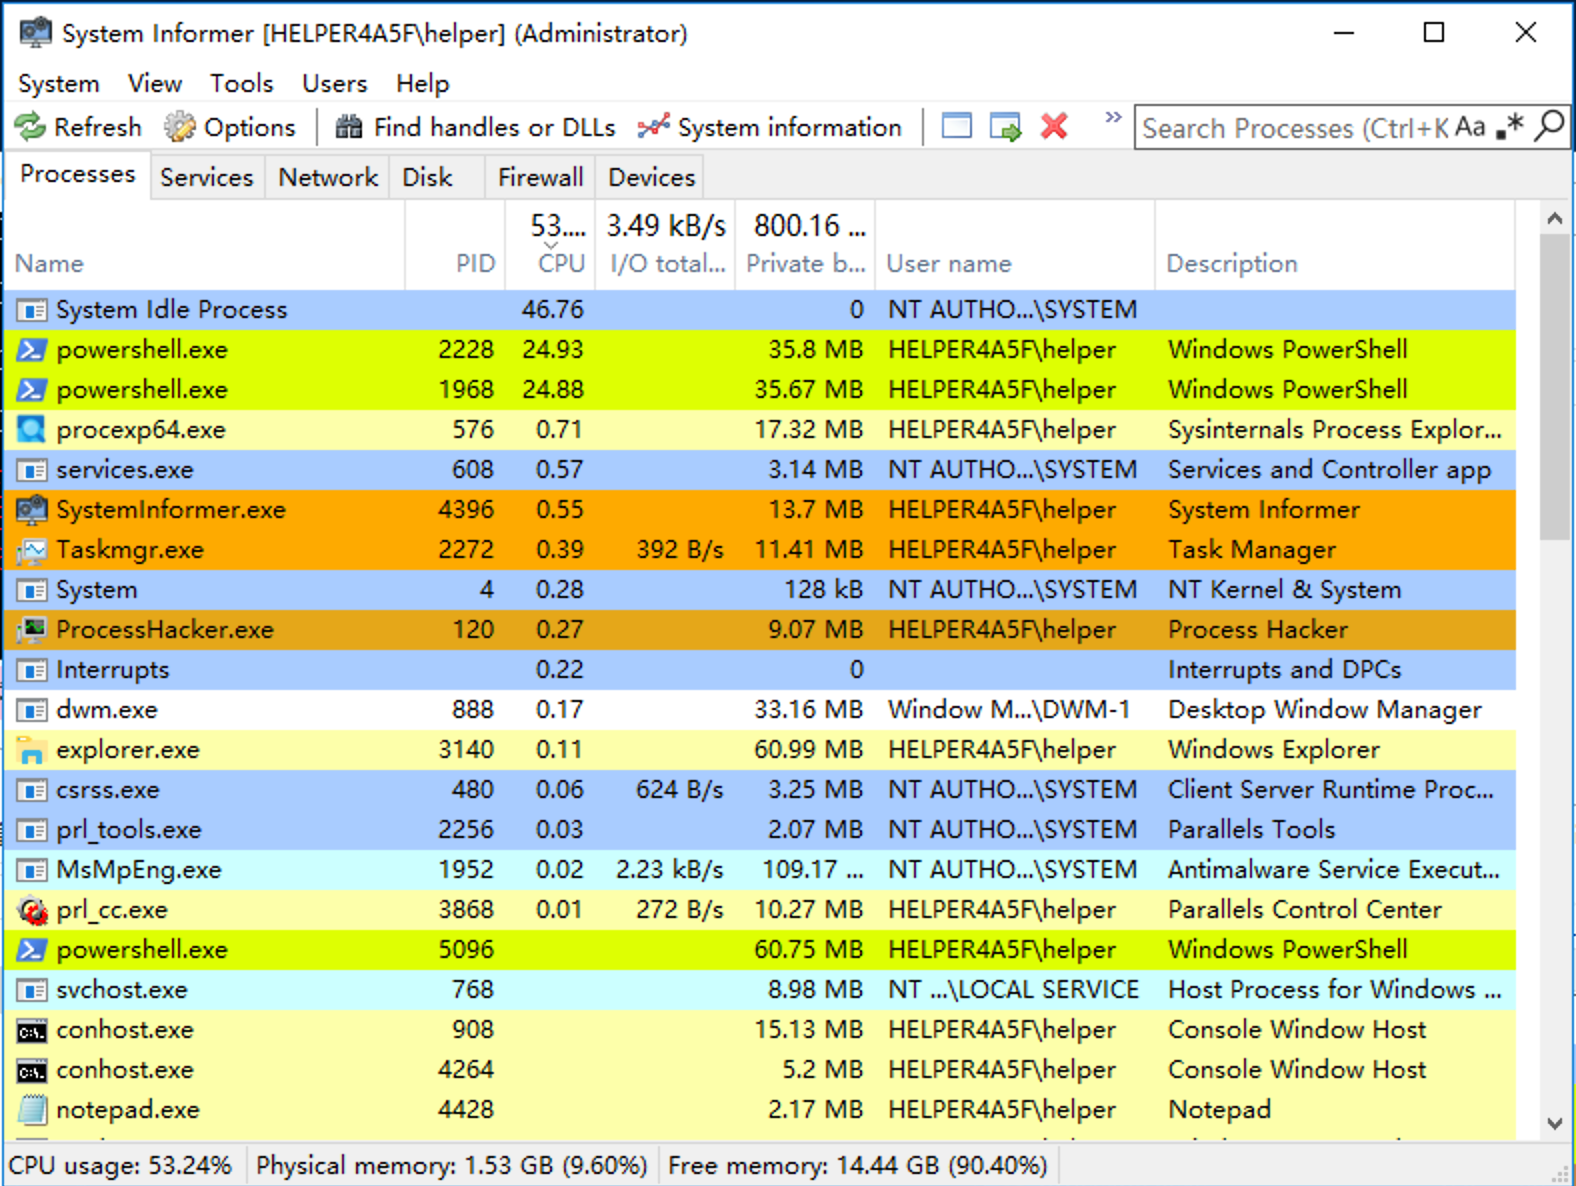Open the Users menu
The width and height of the screenshot is (1576, 1186).
(334, 83)
